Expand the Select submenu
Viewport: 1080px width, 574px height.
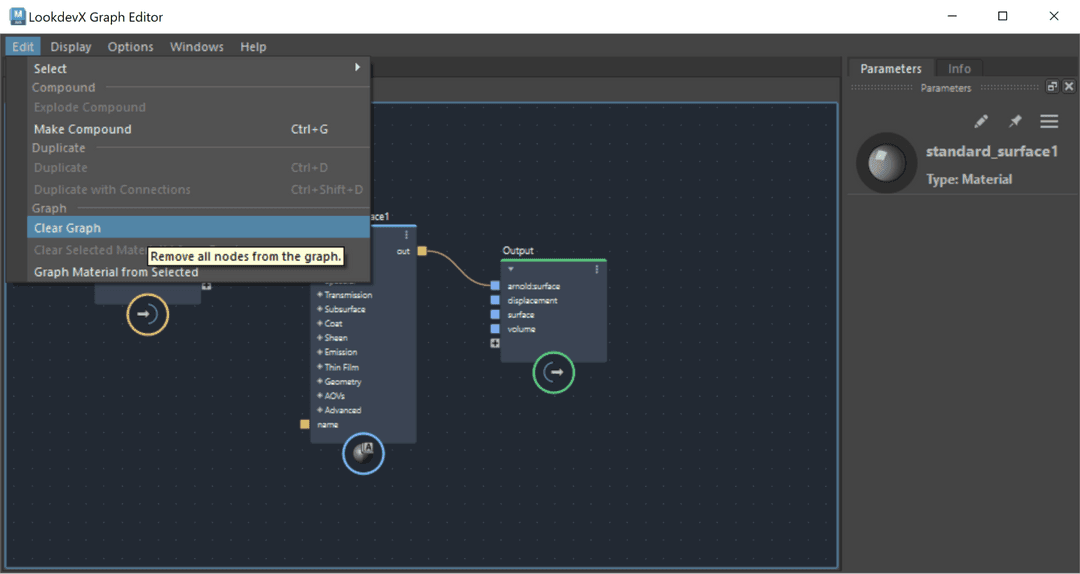[x=198, y=68]
